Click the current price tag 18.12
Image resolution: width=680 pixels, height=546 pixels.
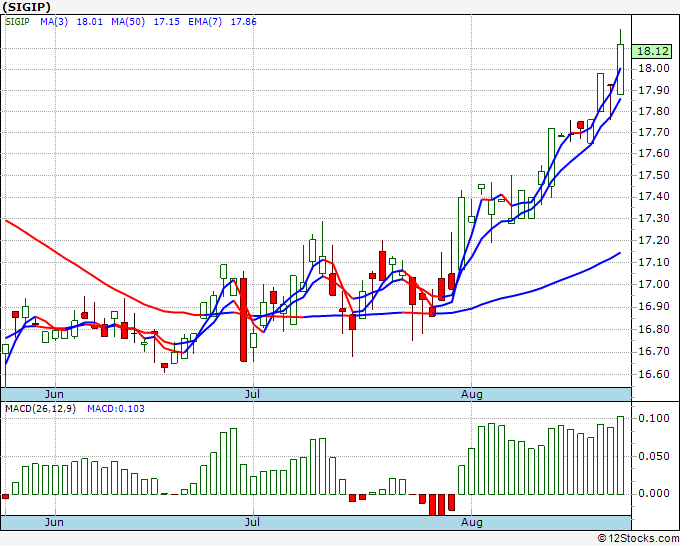click(x=652, y=51)
